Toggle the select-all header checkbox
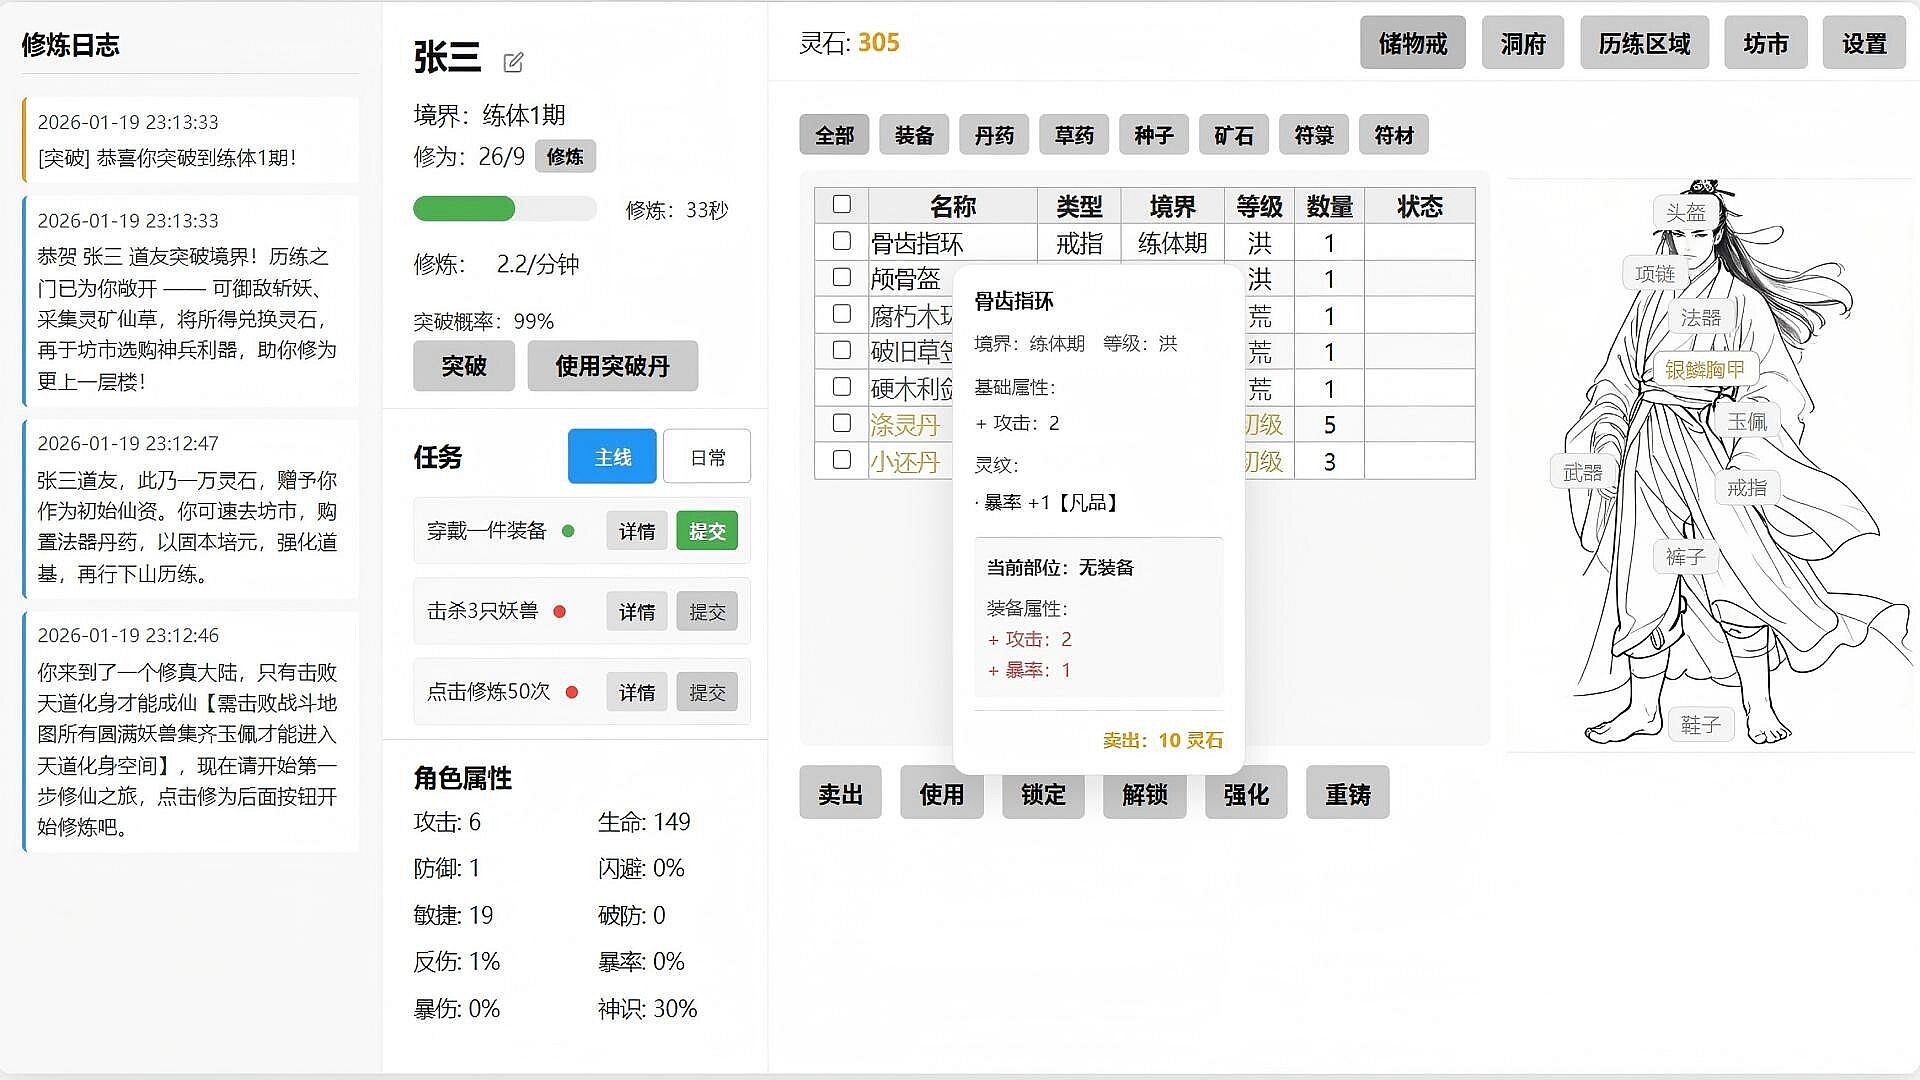1920x1080 pixels. 842,204
